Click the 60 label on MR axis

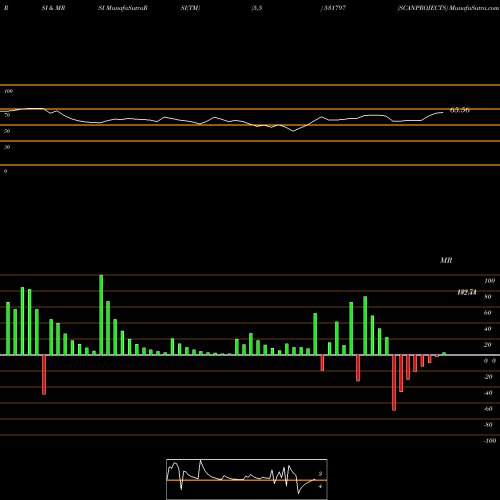(x=488, y=313)
